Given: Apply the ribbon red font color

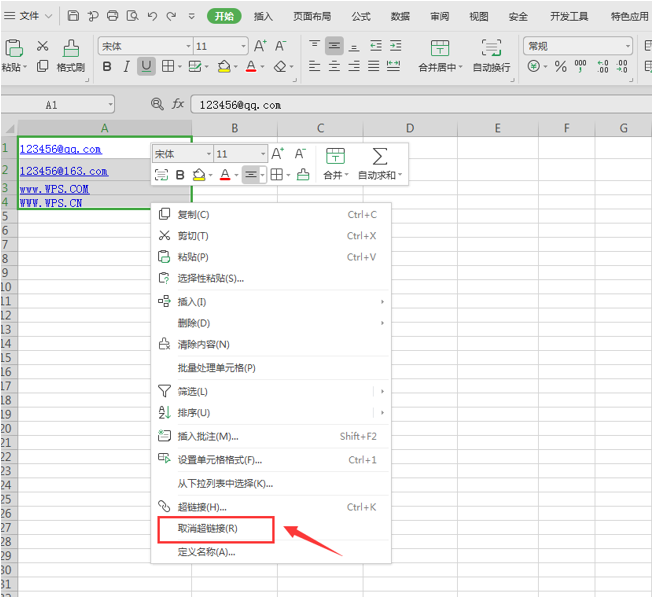Looking at the screenshot, I should coord(251,67).
